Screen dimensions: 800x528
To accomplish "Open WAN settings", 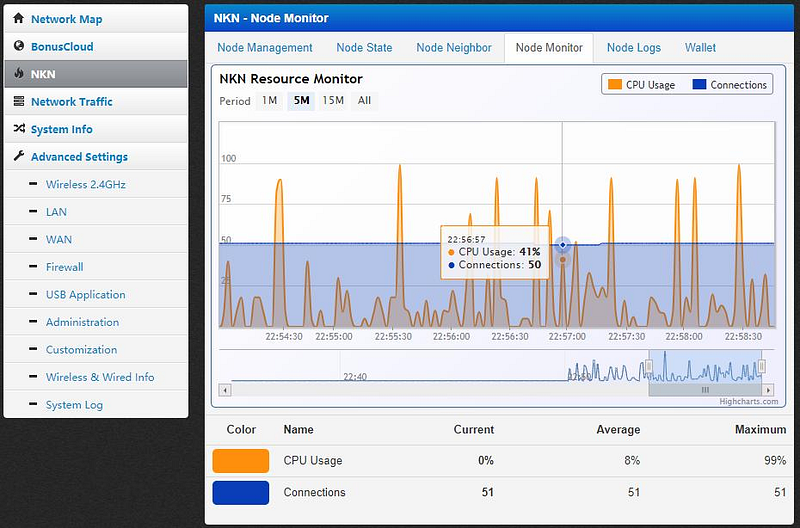I will 59,239.
